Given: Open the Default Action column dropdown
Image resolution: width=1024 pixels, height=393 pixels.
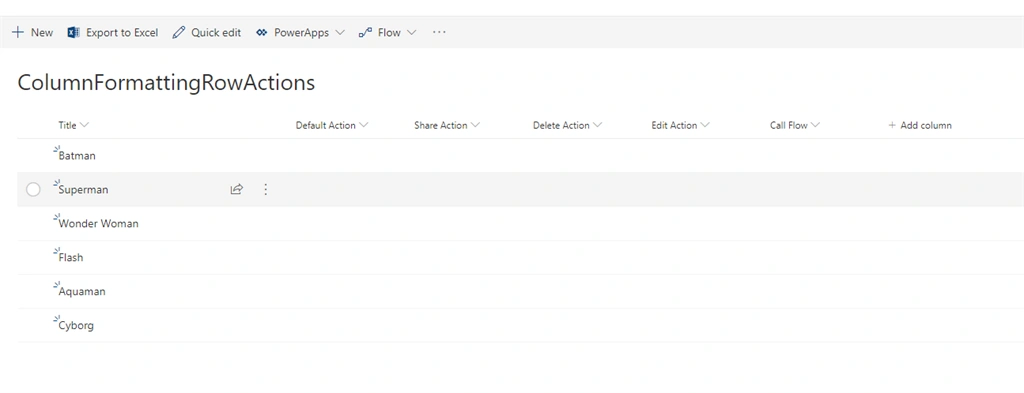Looking at the screenshot, I should [x=364, y=125].
